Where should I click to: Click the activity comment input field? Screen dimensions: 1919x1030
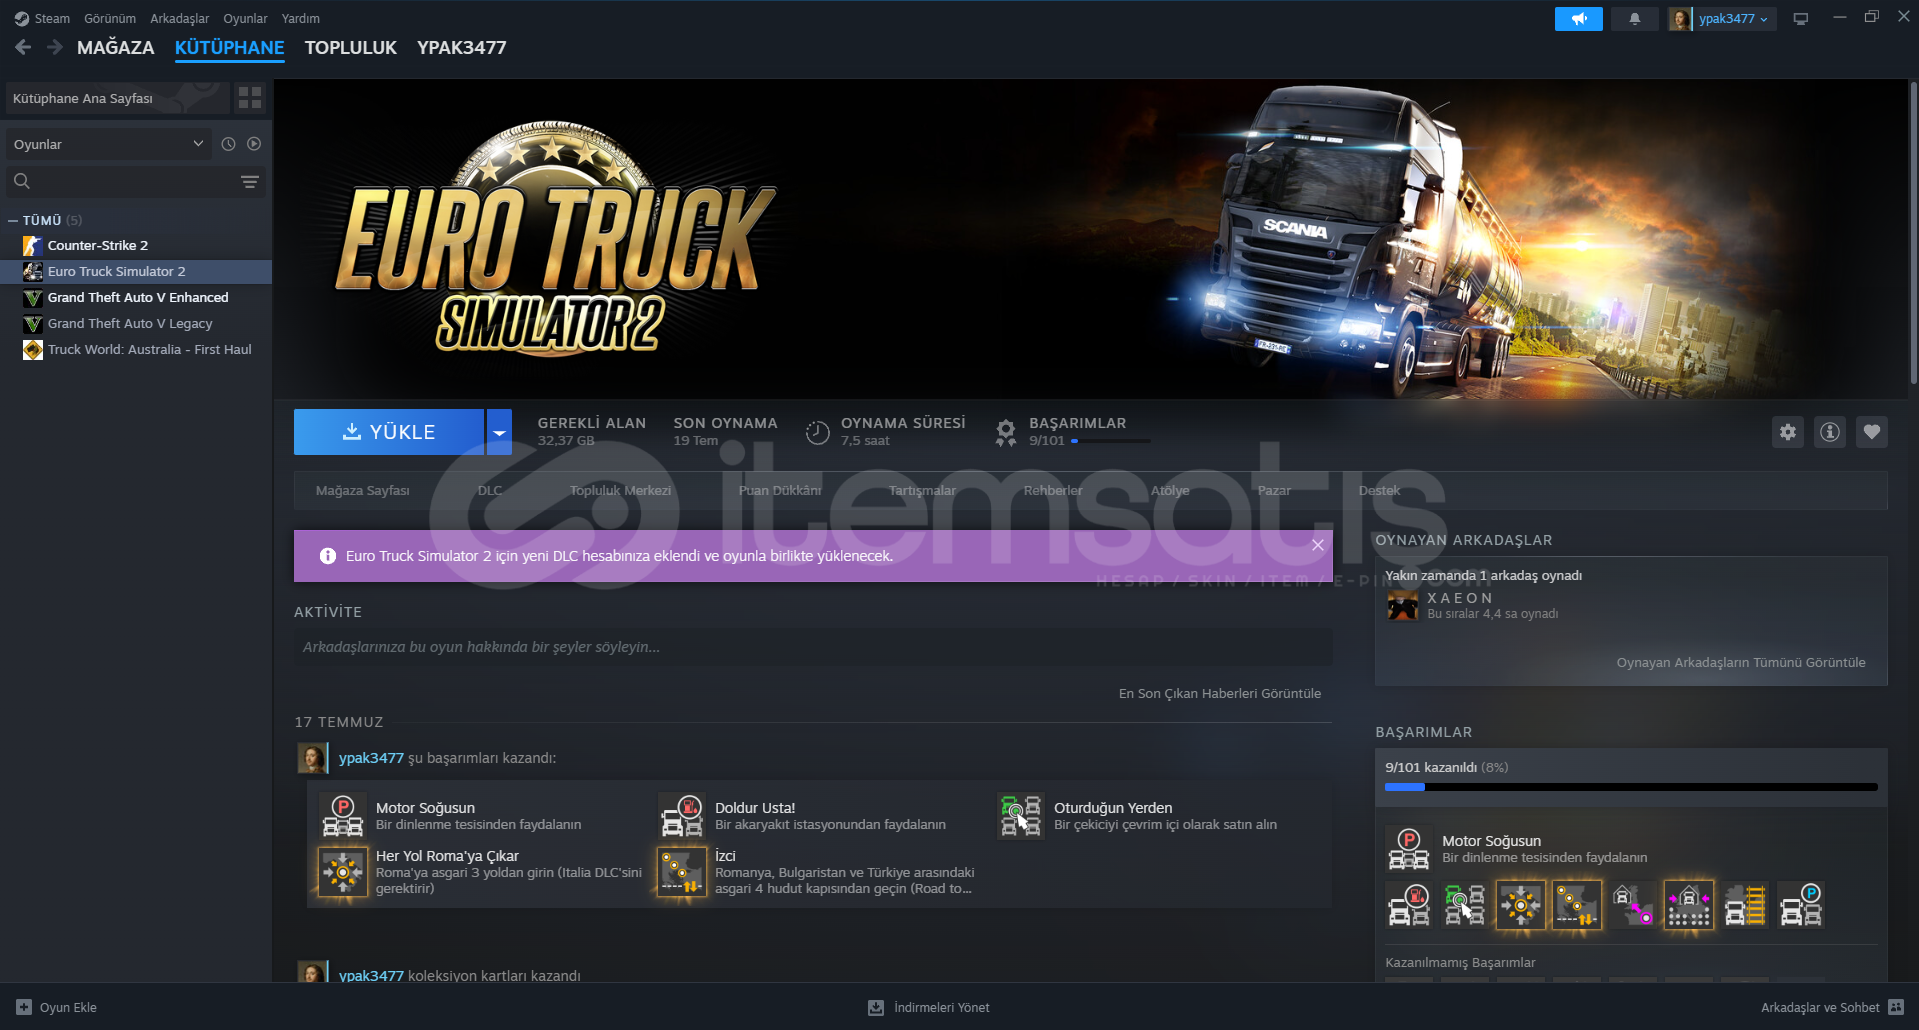pos(813,647)
